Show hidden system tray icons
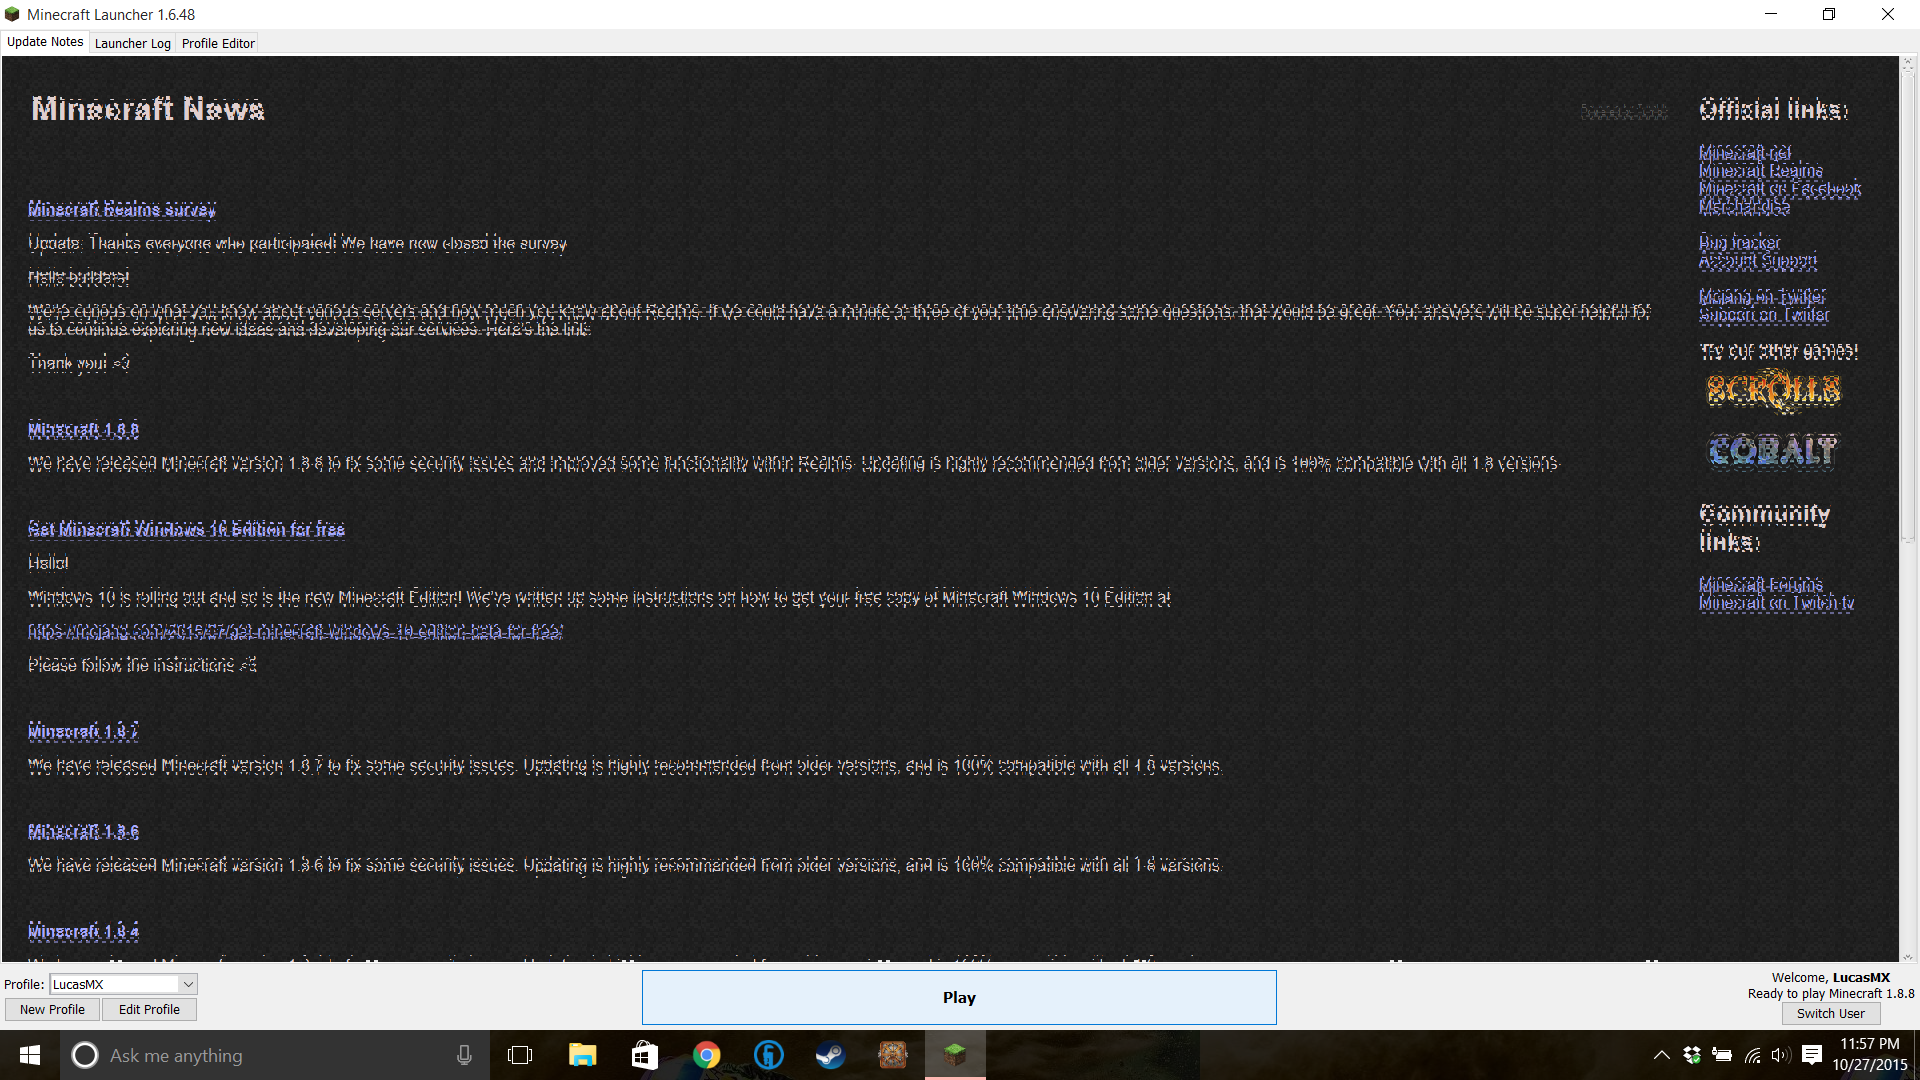This screenshot has height=1080, width=1920. (1661, 1055)
